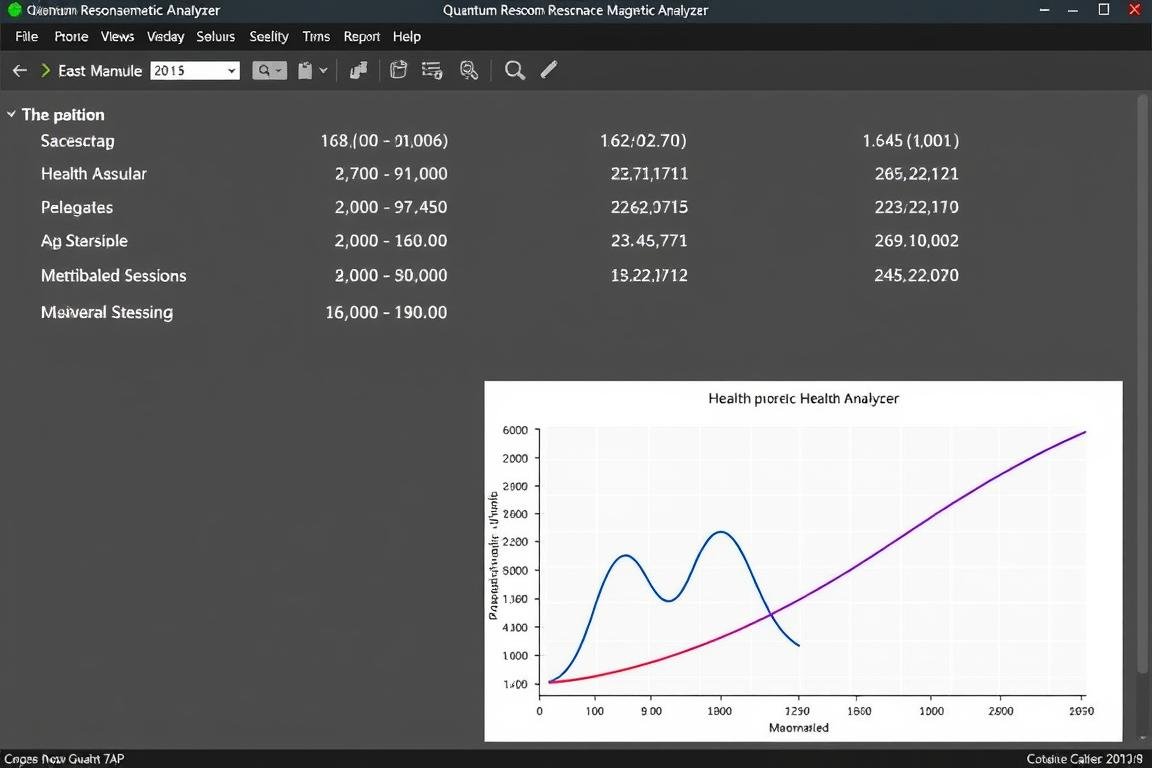The image size is (1152, 768).
Task: Open the list settings icon
Action: pyautogui.click(x=432, y=70)
